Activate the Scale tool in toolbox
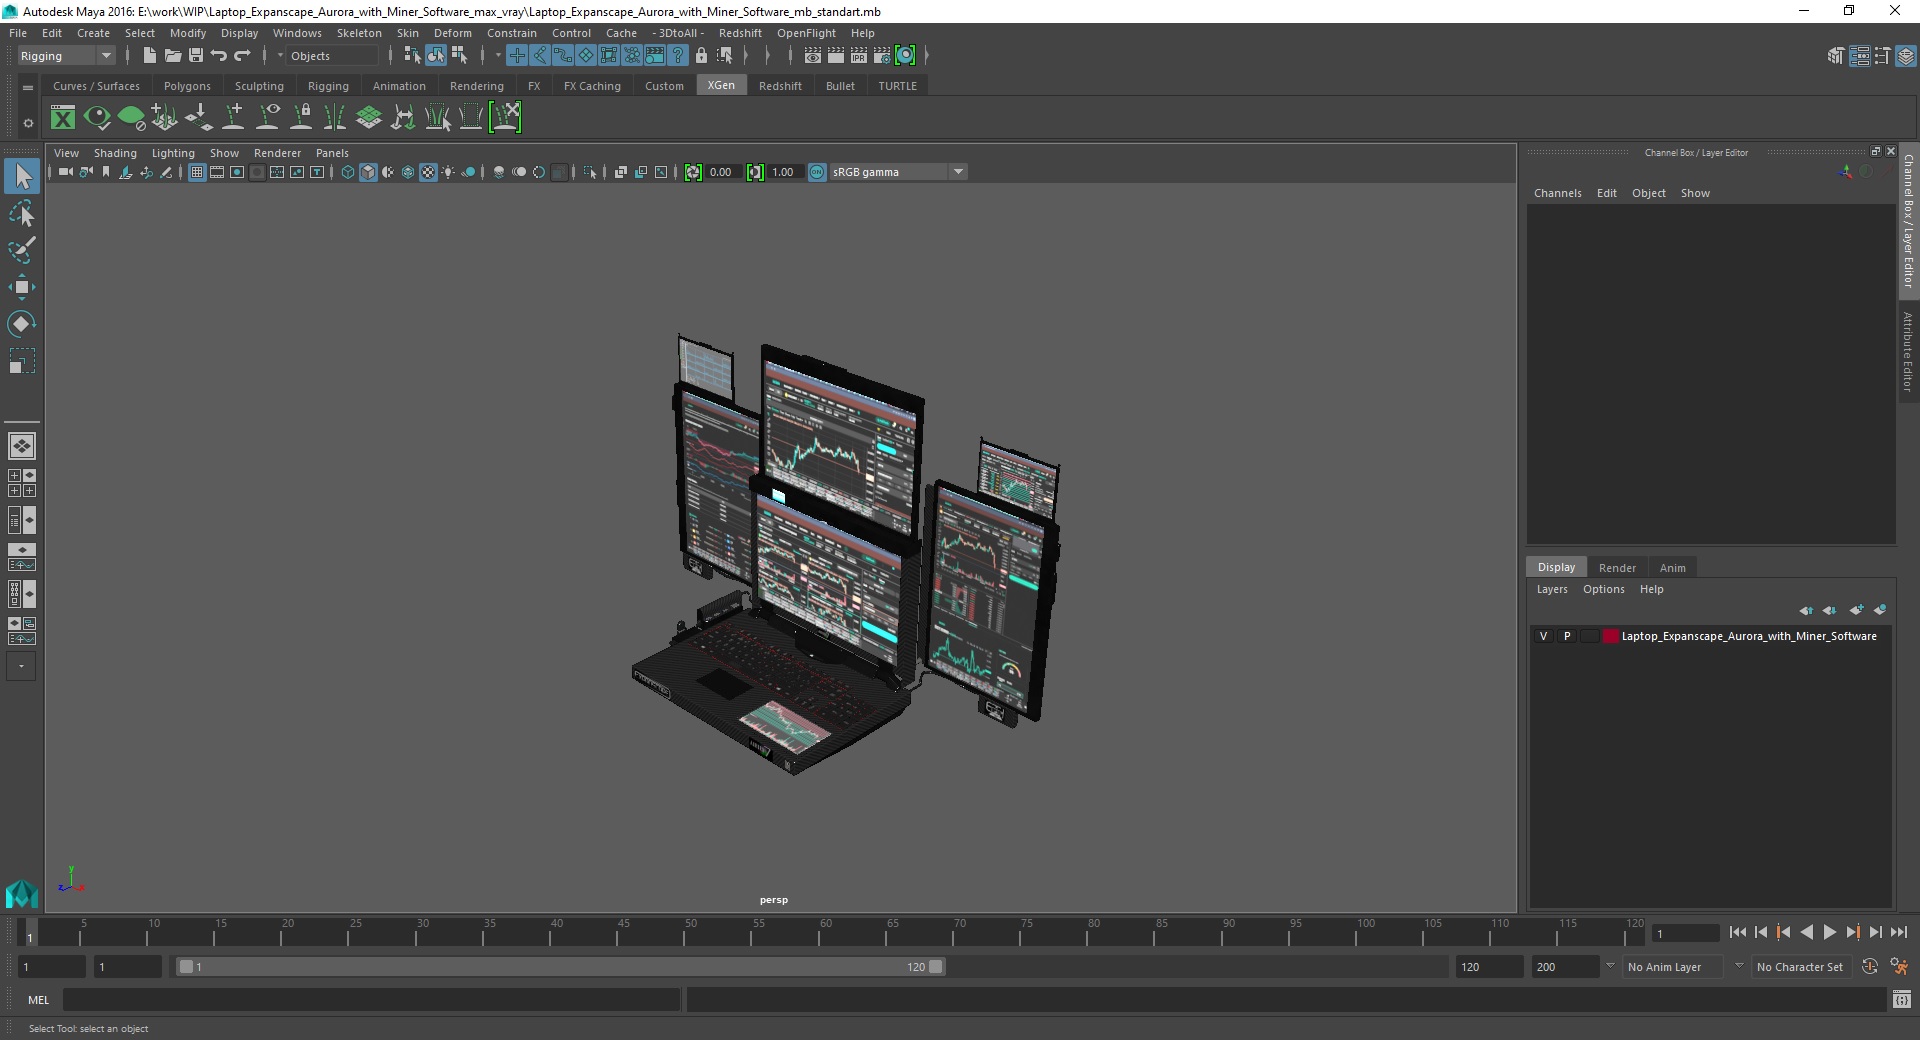This screenshot has width=1920, height=1040. click(x=22, y=361)
